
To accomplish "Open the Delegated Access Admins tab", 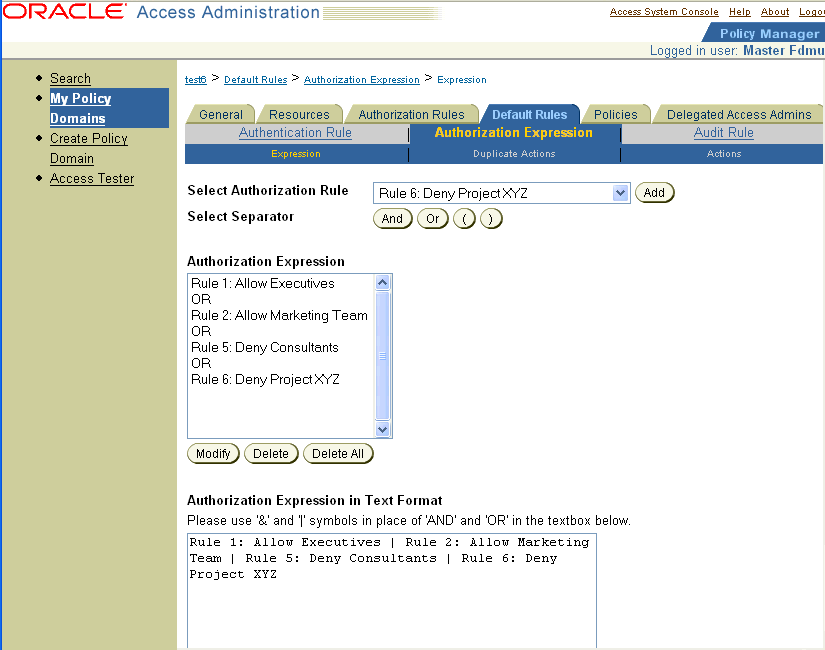I will tap(739, 114).
